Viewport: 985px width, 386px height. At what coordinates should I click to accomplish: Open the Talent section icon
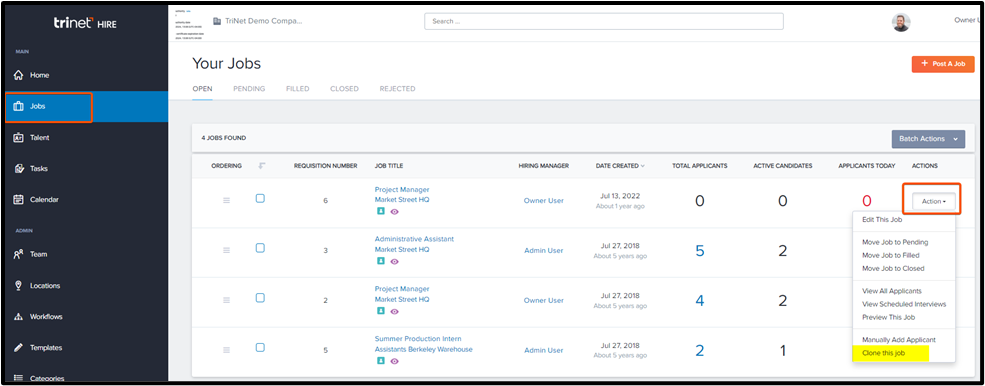18,138
